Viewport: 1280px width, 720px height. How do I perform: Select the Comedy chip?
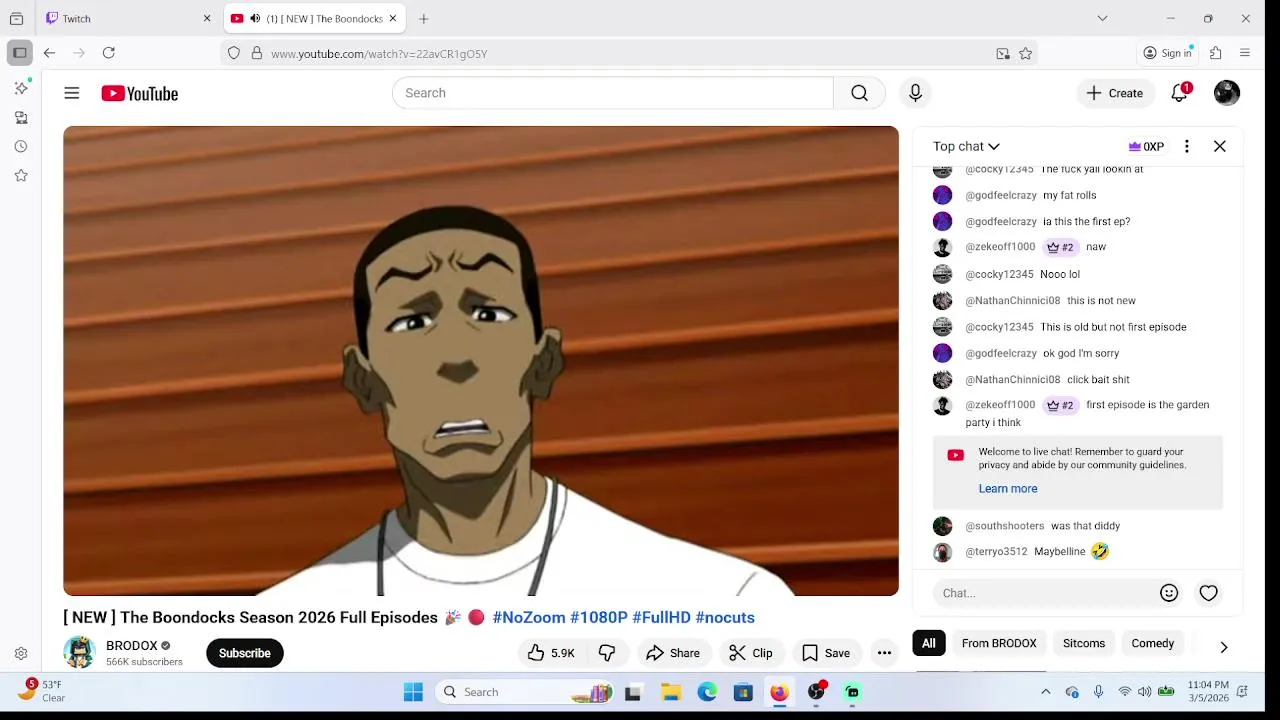pyautogui.click(x=1153, y=643)
